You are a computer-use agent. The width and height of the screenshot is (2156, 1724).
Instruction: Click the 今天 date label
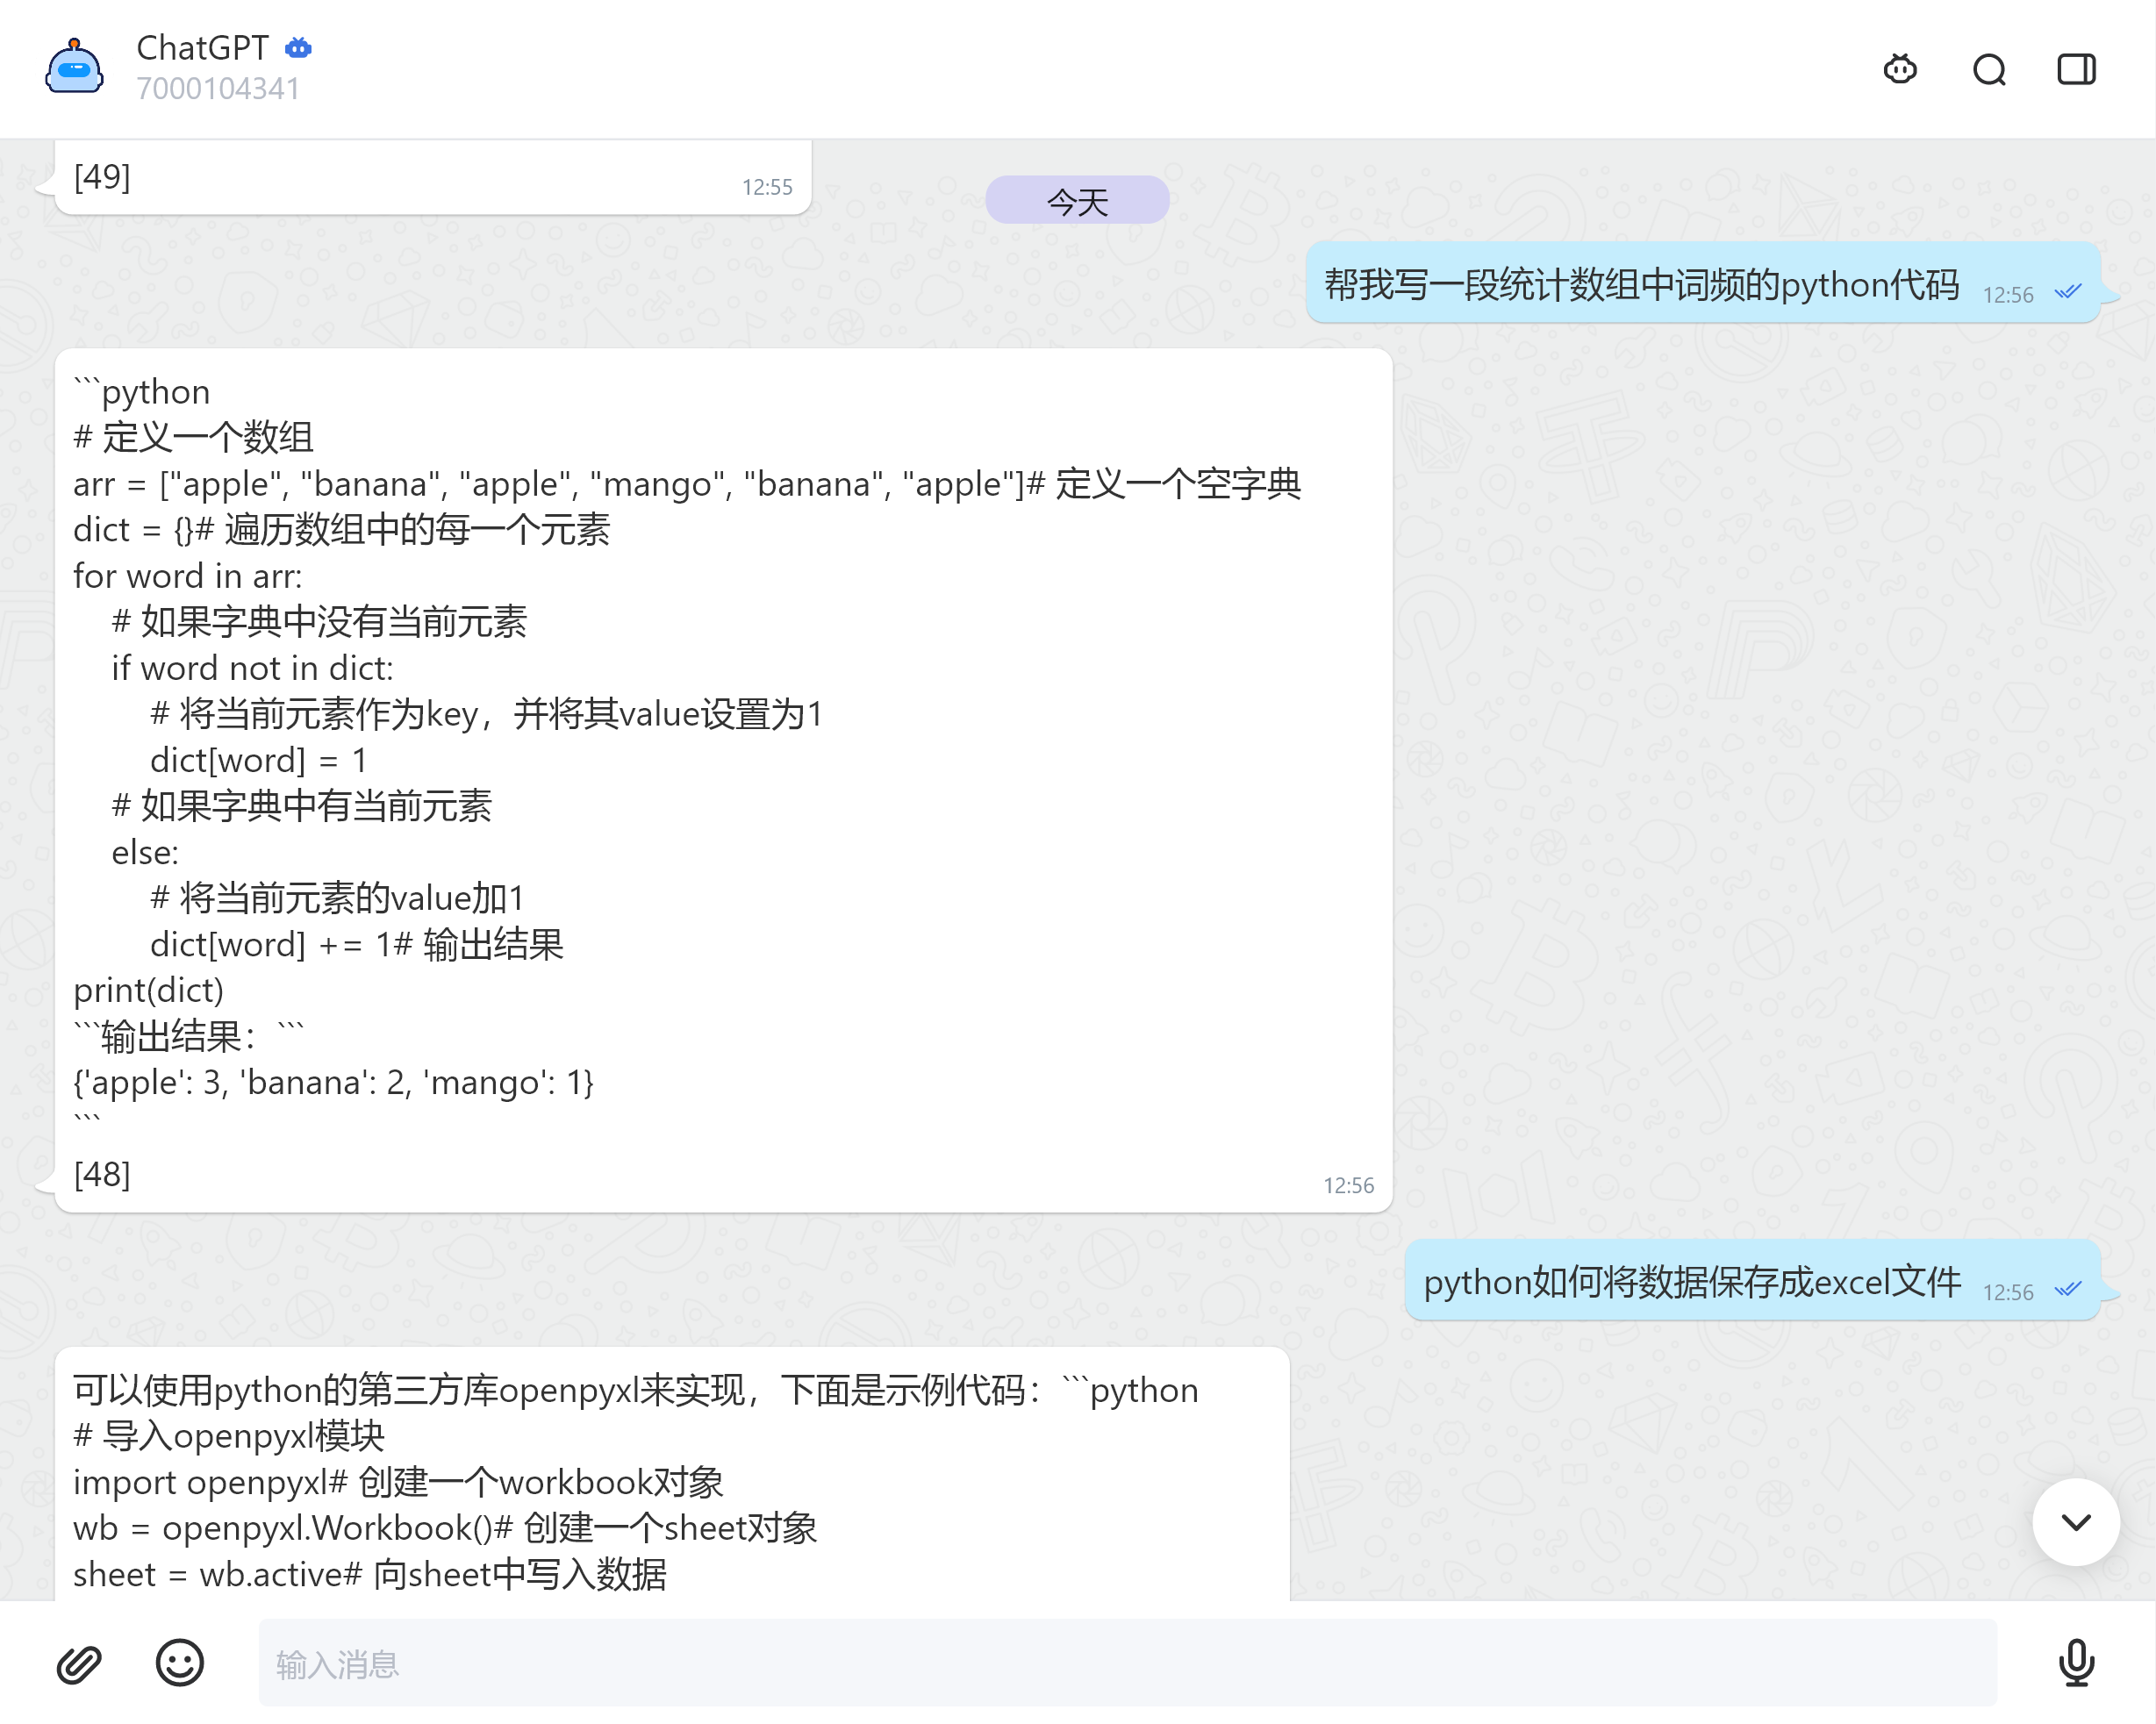1076,201
